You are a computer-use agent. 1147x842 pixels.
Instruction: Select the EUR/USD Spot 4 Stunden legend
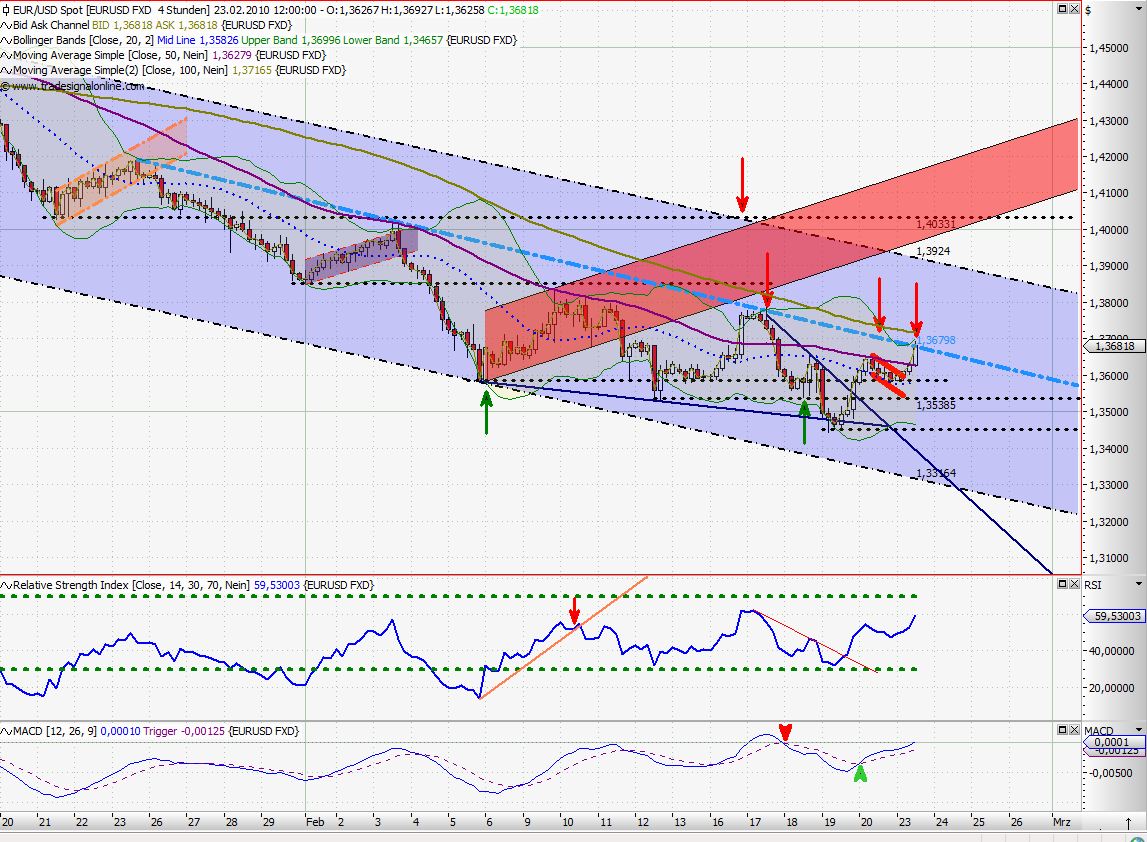point(276,10)
